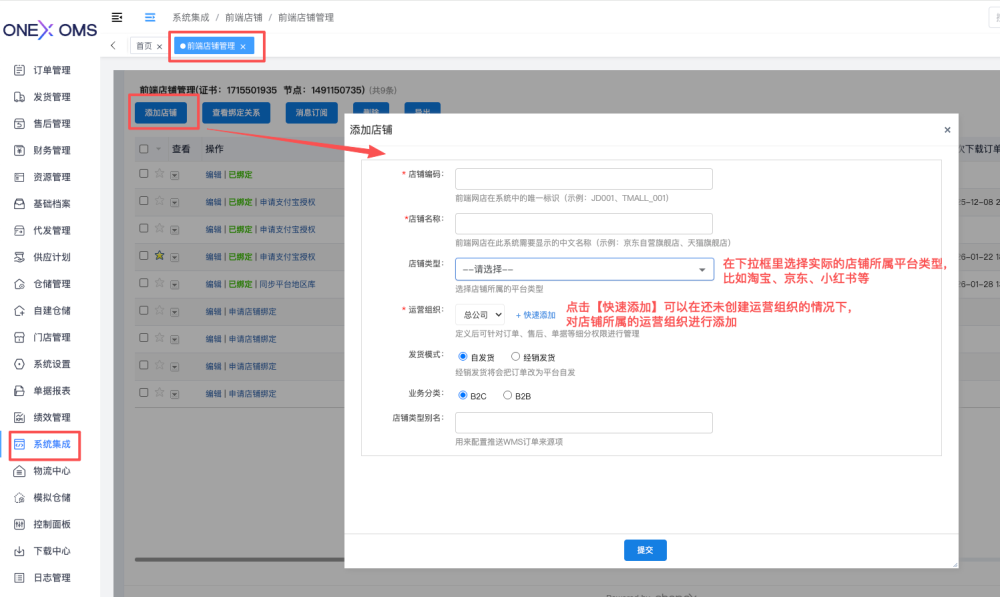Close the 添加店铺 dialog

coord(947,129)
